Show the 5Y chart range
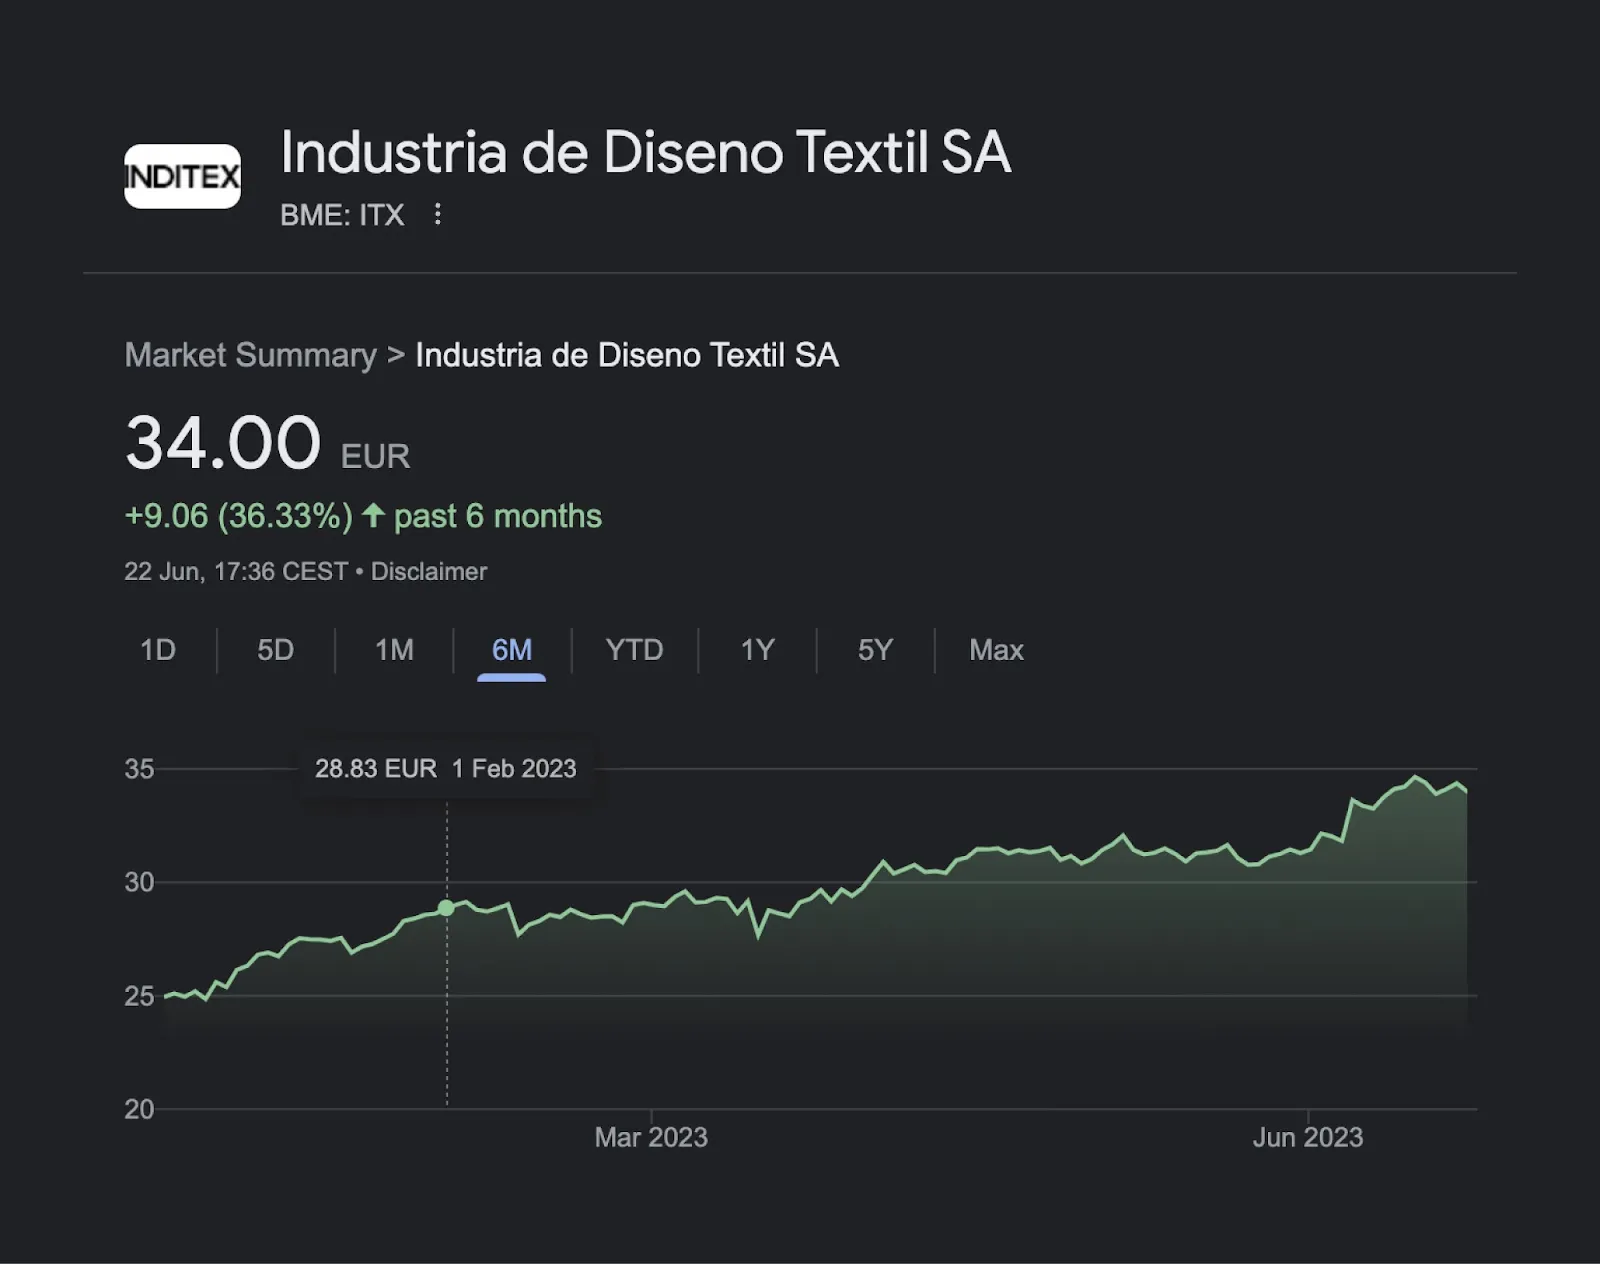Viewport: 1600px width, 1264px height. coord(875,650)
